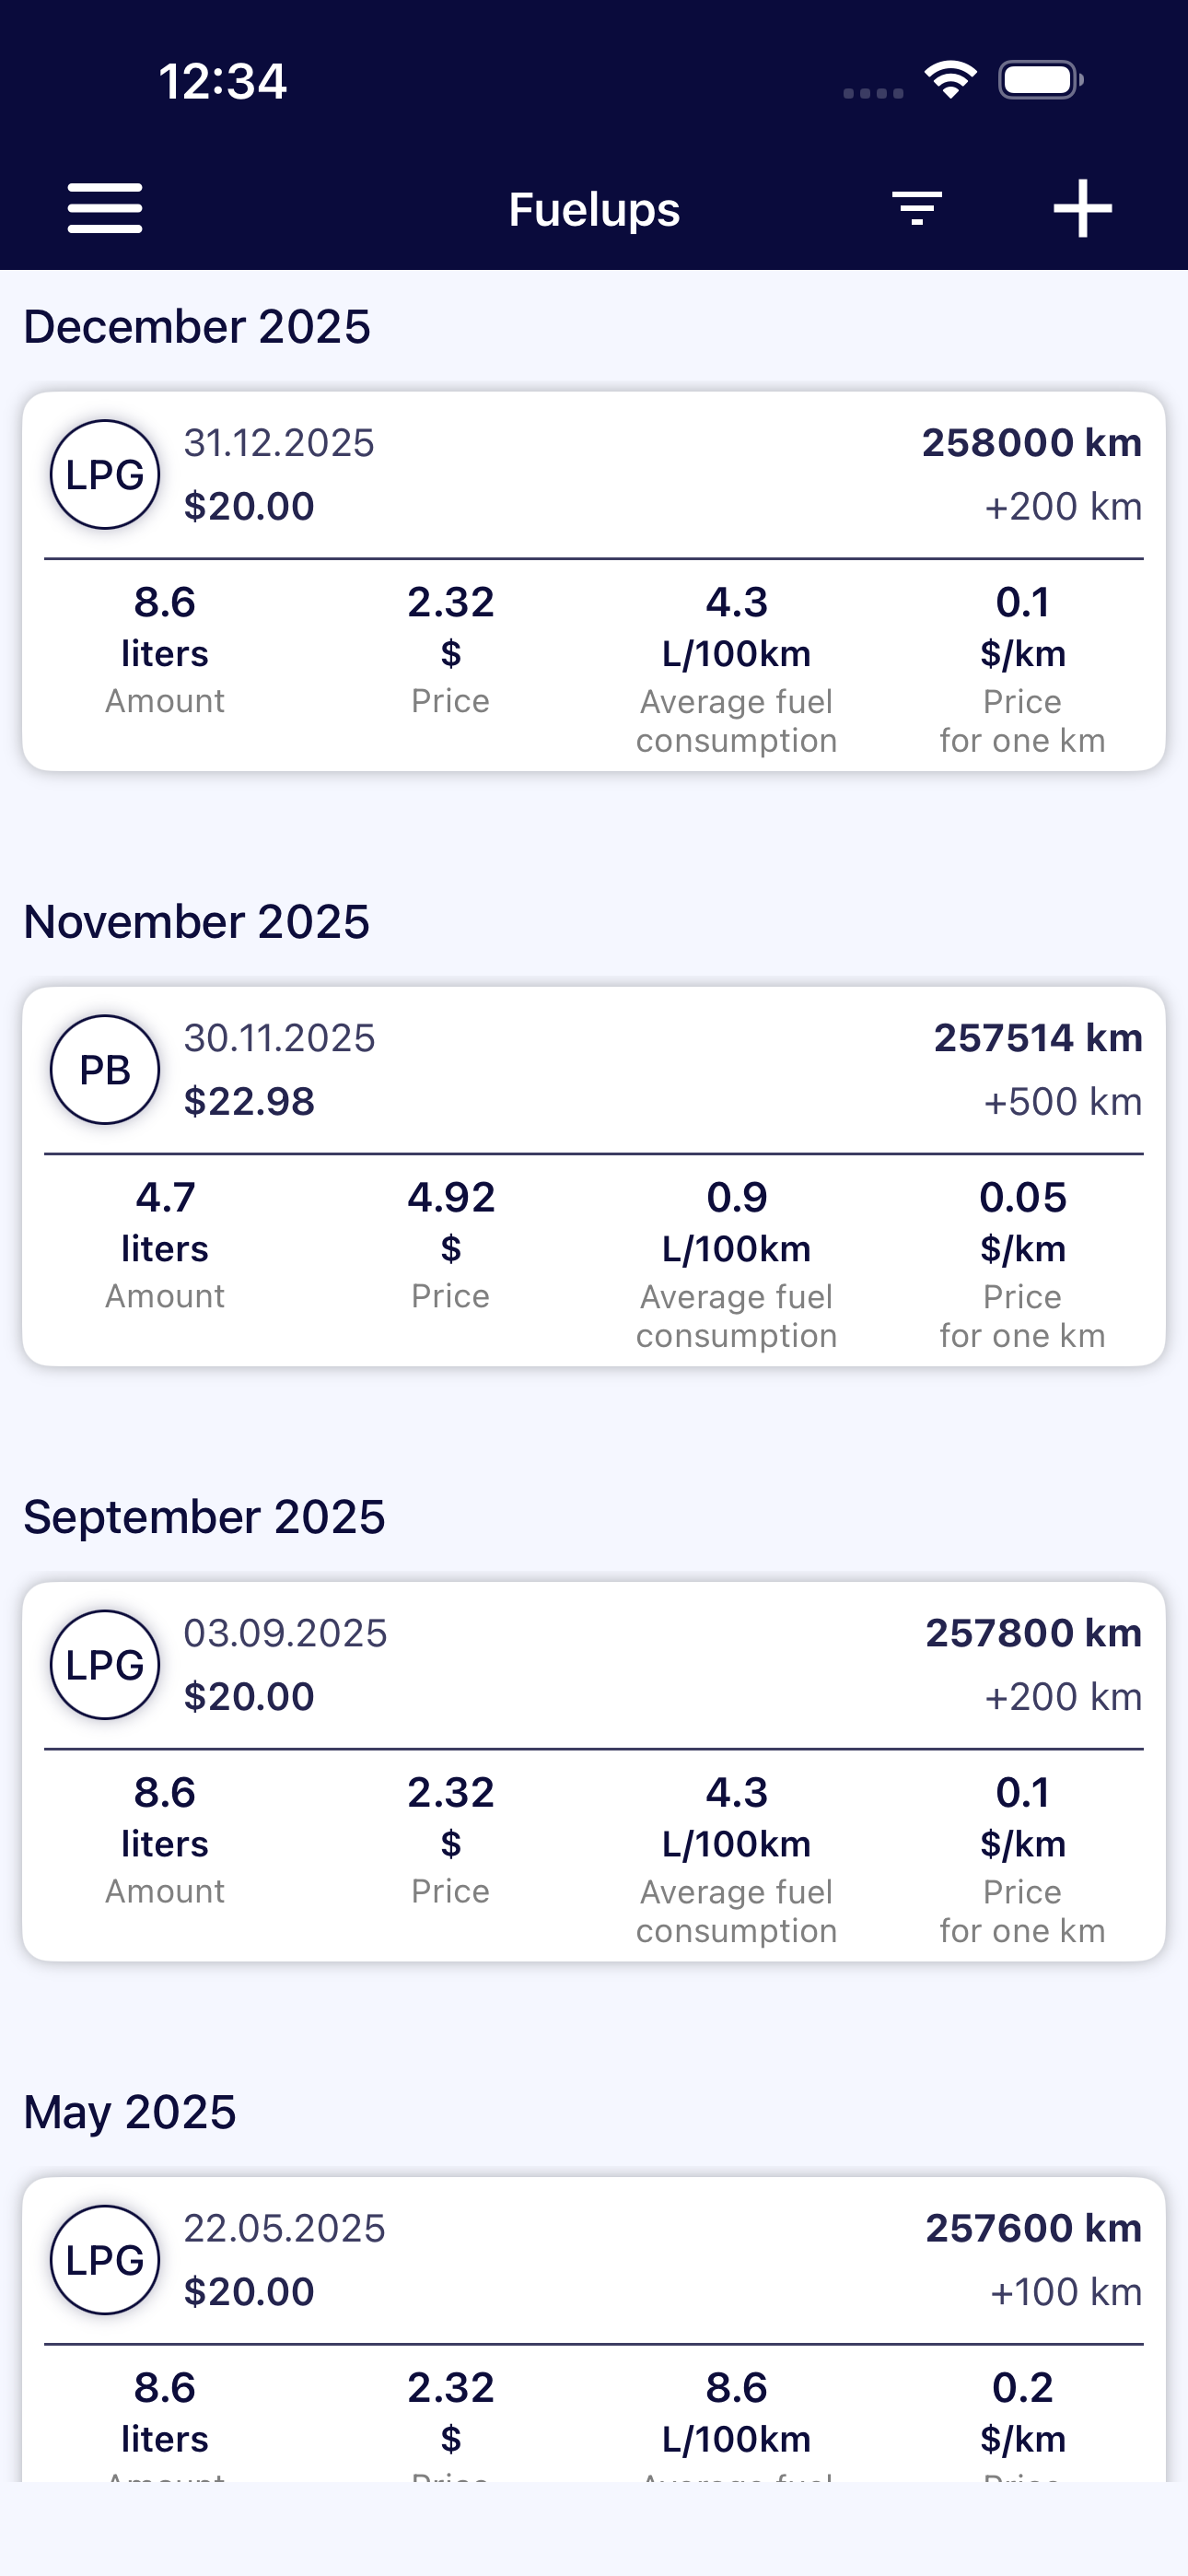Select the 257800 km odometer reading
The width and height of the screenshot is (1188, 2576).
[1033, 1633]
